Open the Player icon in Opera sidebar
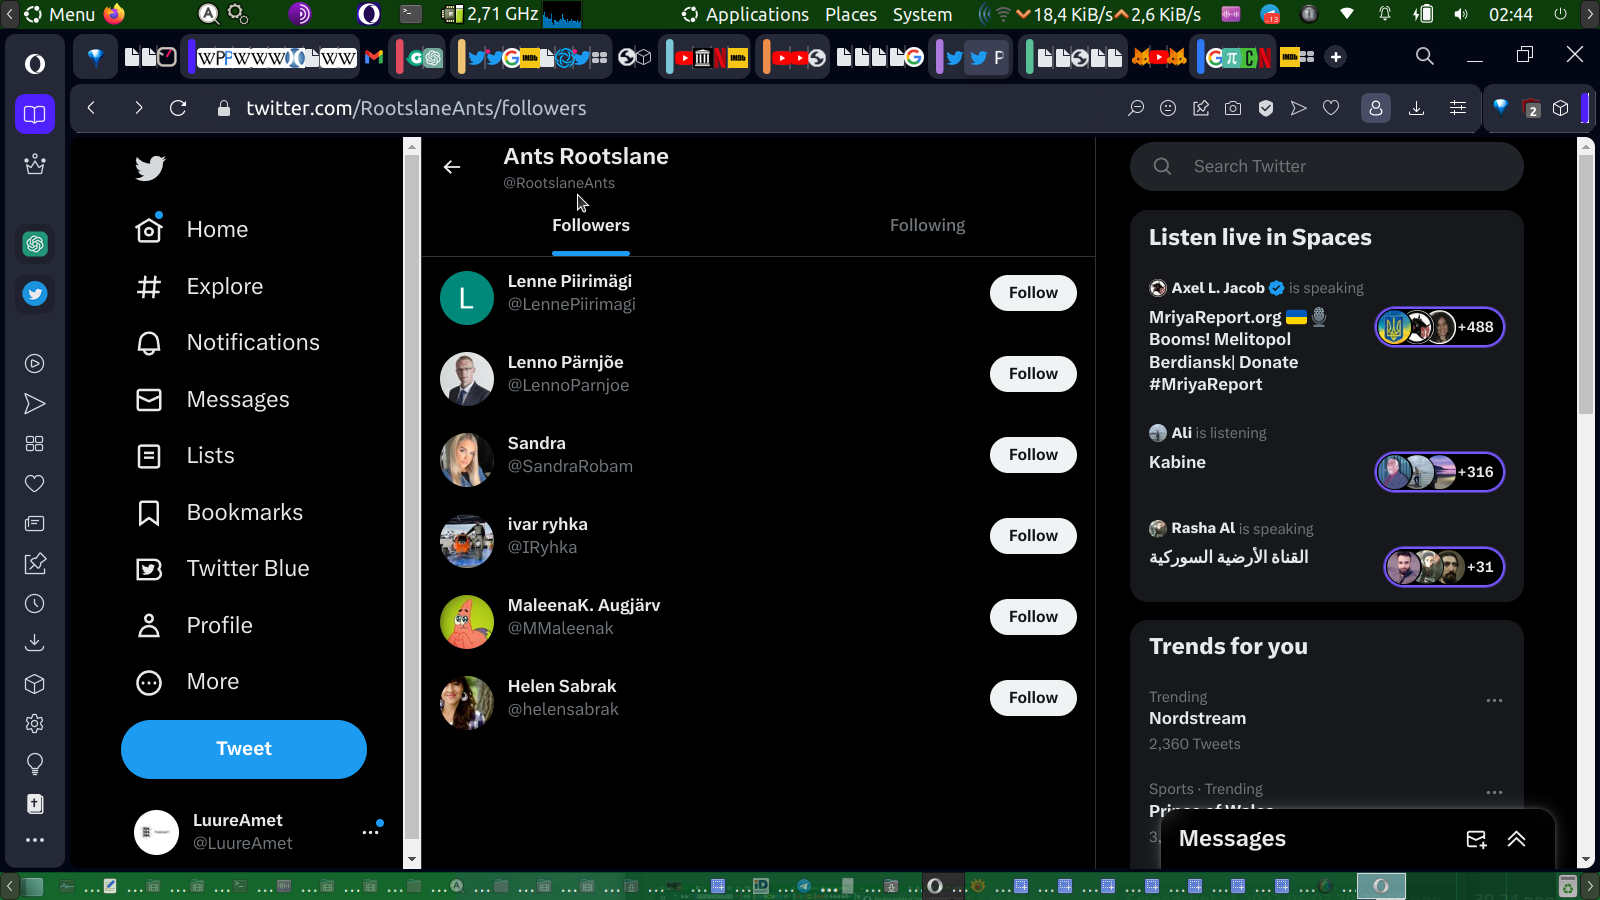 coord(35,364)
